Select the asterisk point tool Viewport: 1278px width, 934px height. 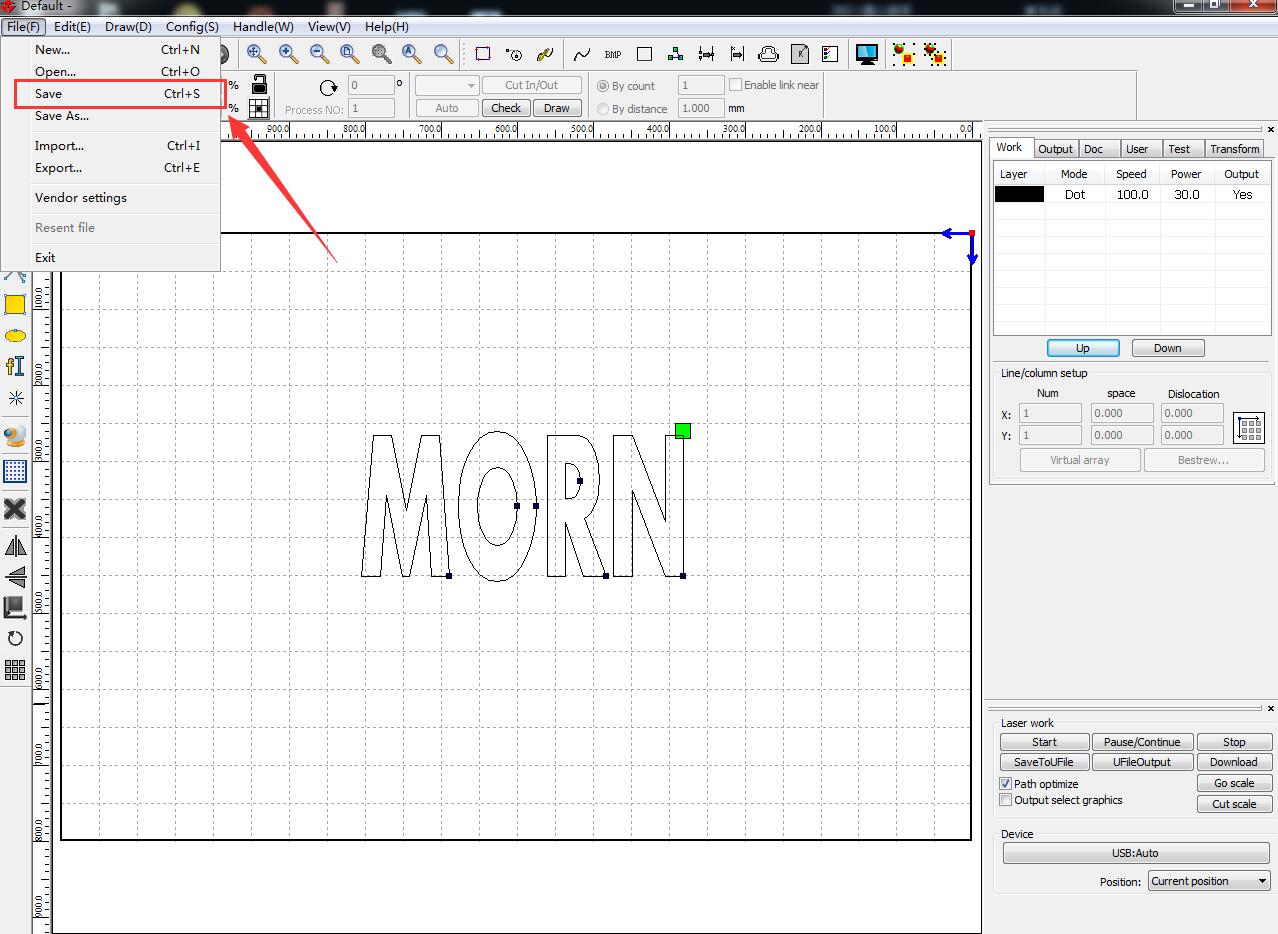(x=15, y=398)
